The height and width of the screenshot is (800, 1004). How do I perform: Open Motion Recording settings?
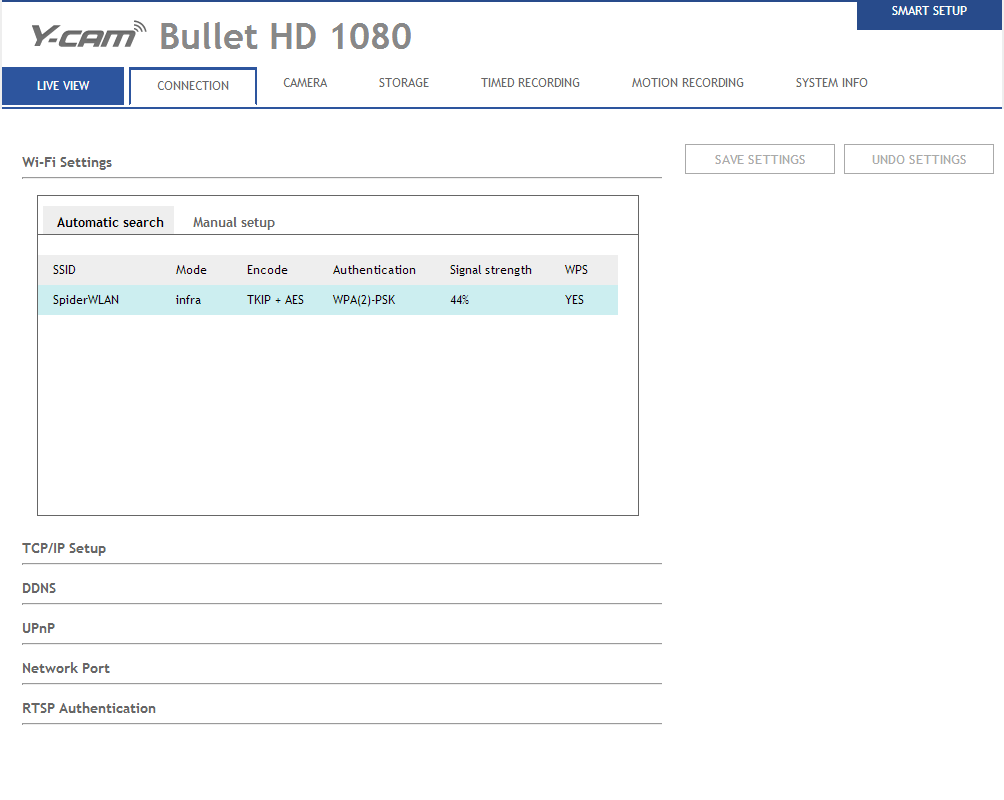(687, 83)
